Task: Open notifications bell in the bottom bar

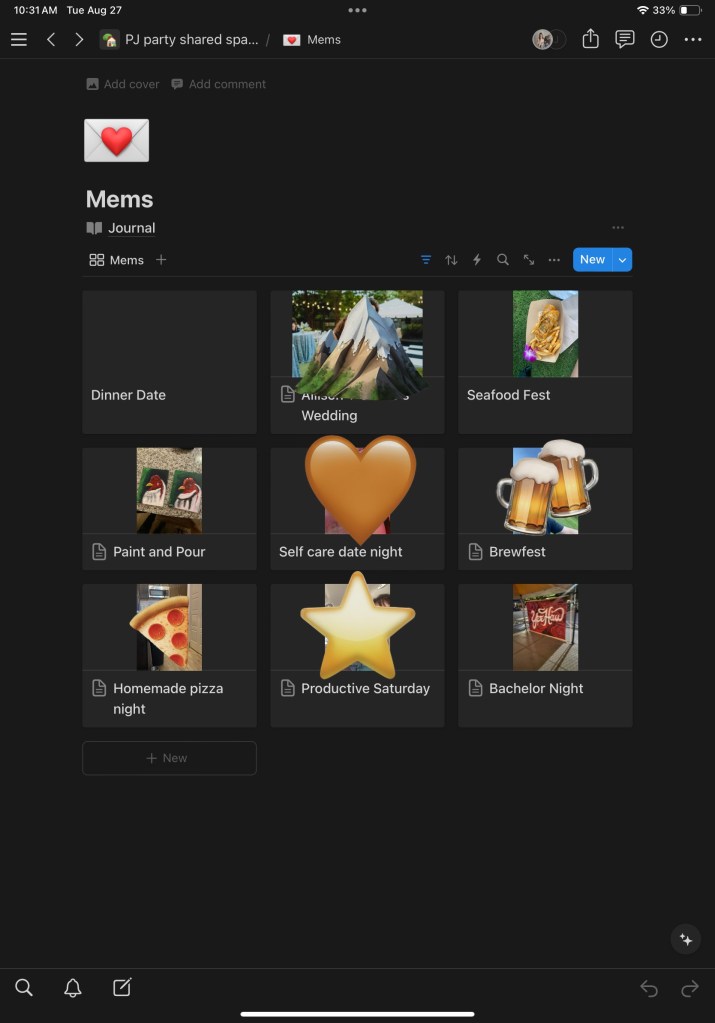Action: coord(72,988)
